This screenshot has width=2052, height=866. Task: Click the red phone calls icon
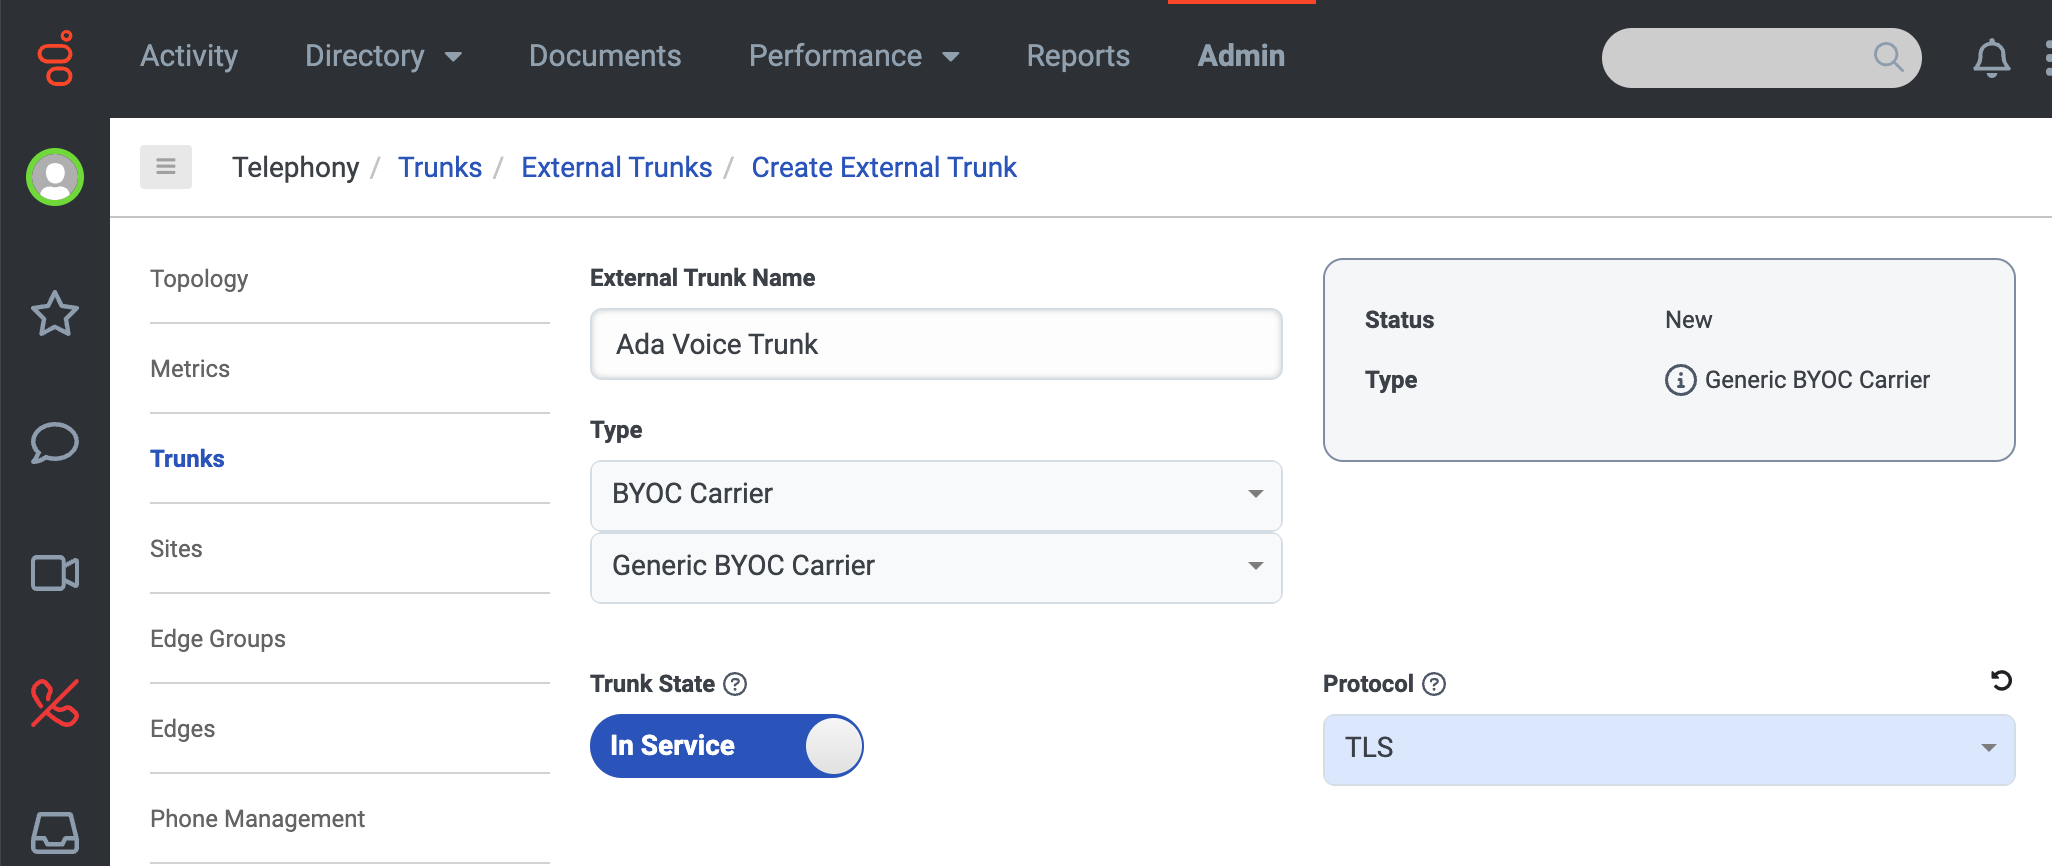(55, 703)
